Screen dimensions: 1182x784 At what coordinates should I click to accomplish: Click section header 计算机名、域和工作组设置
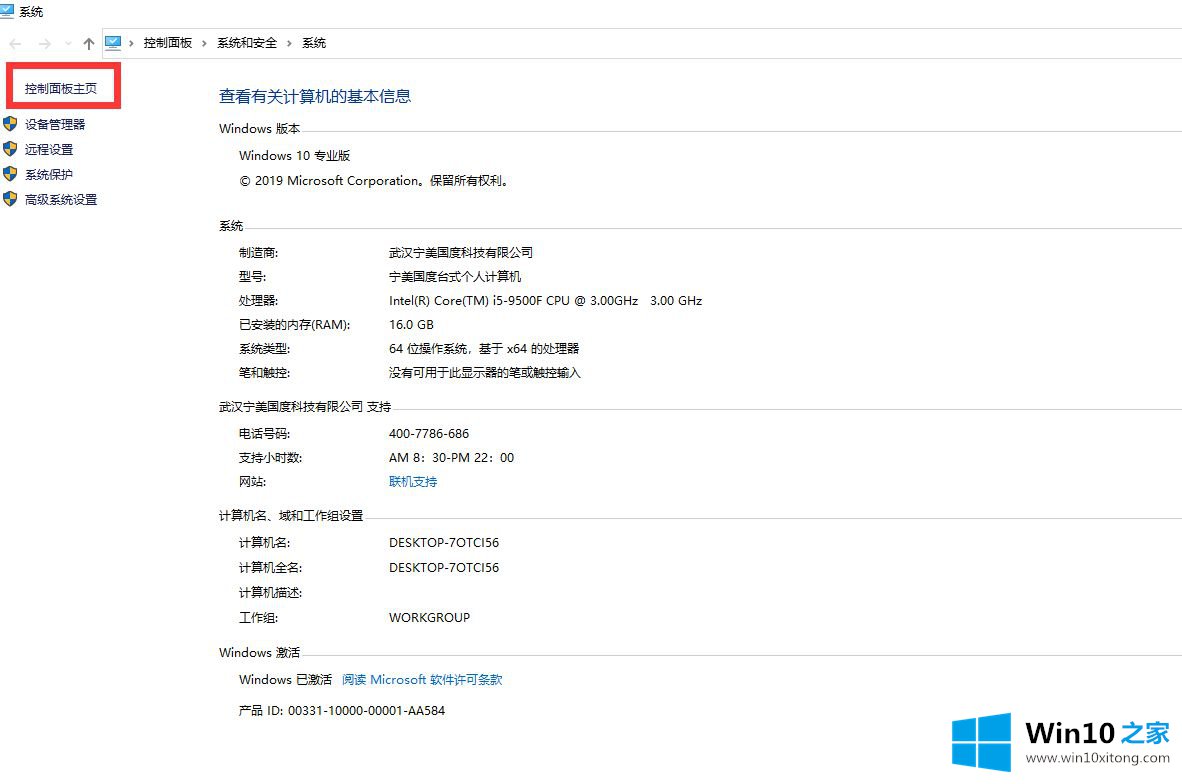pyautogui.click(x=291, y=516)
